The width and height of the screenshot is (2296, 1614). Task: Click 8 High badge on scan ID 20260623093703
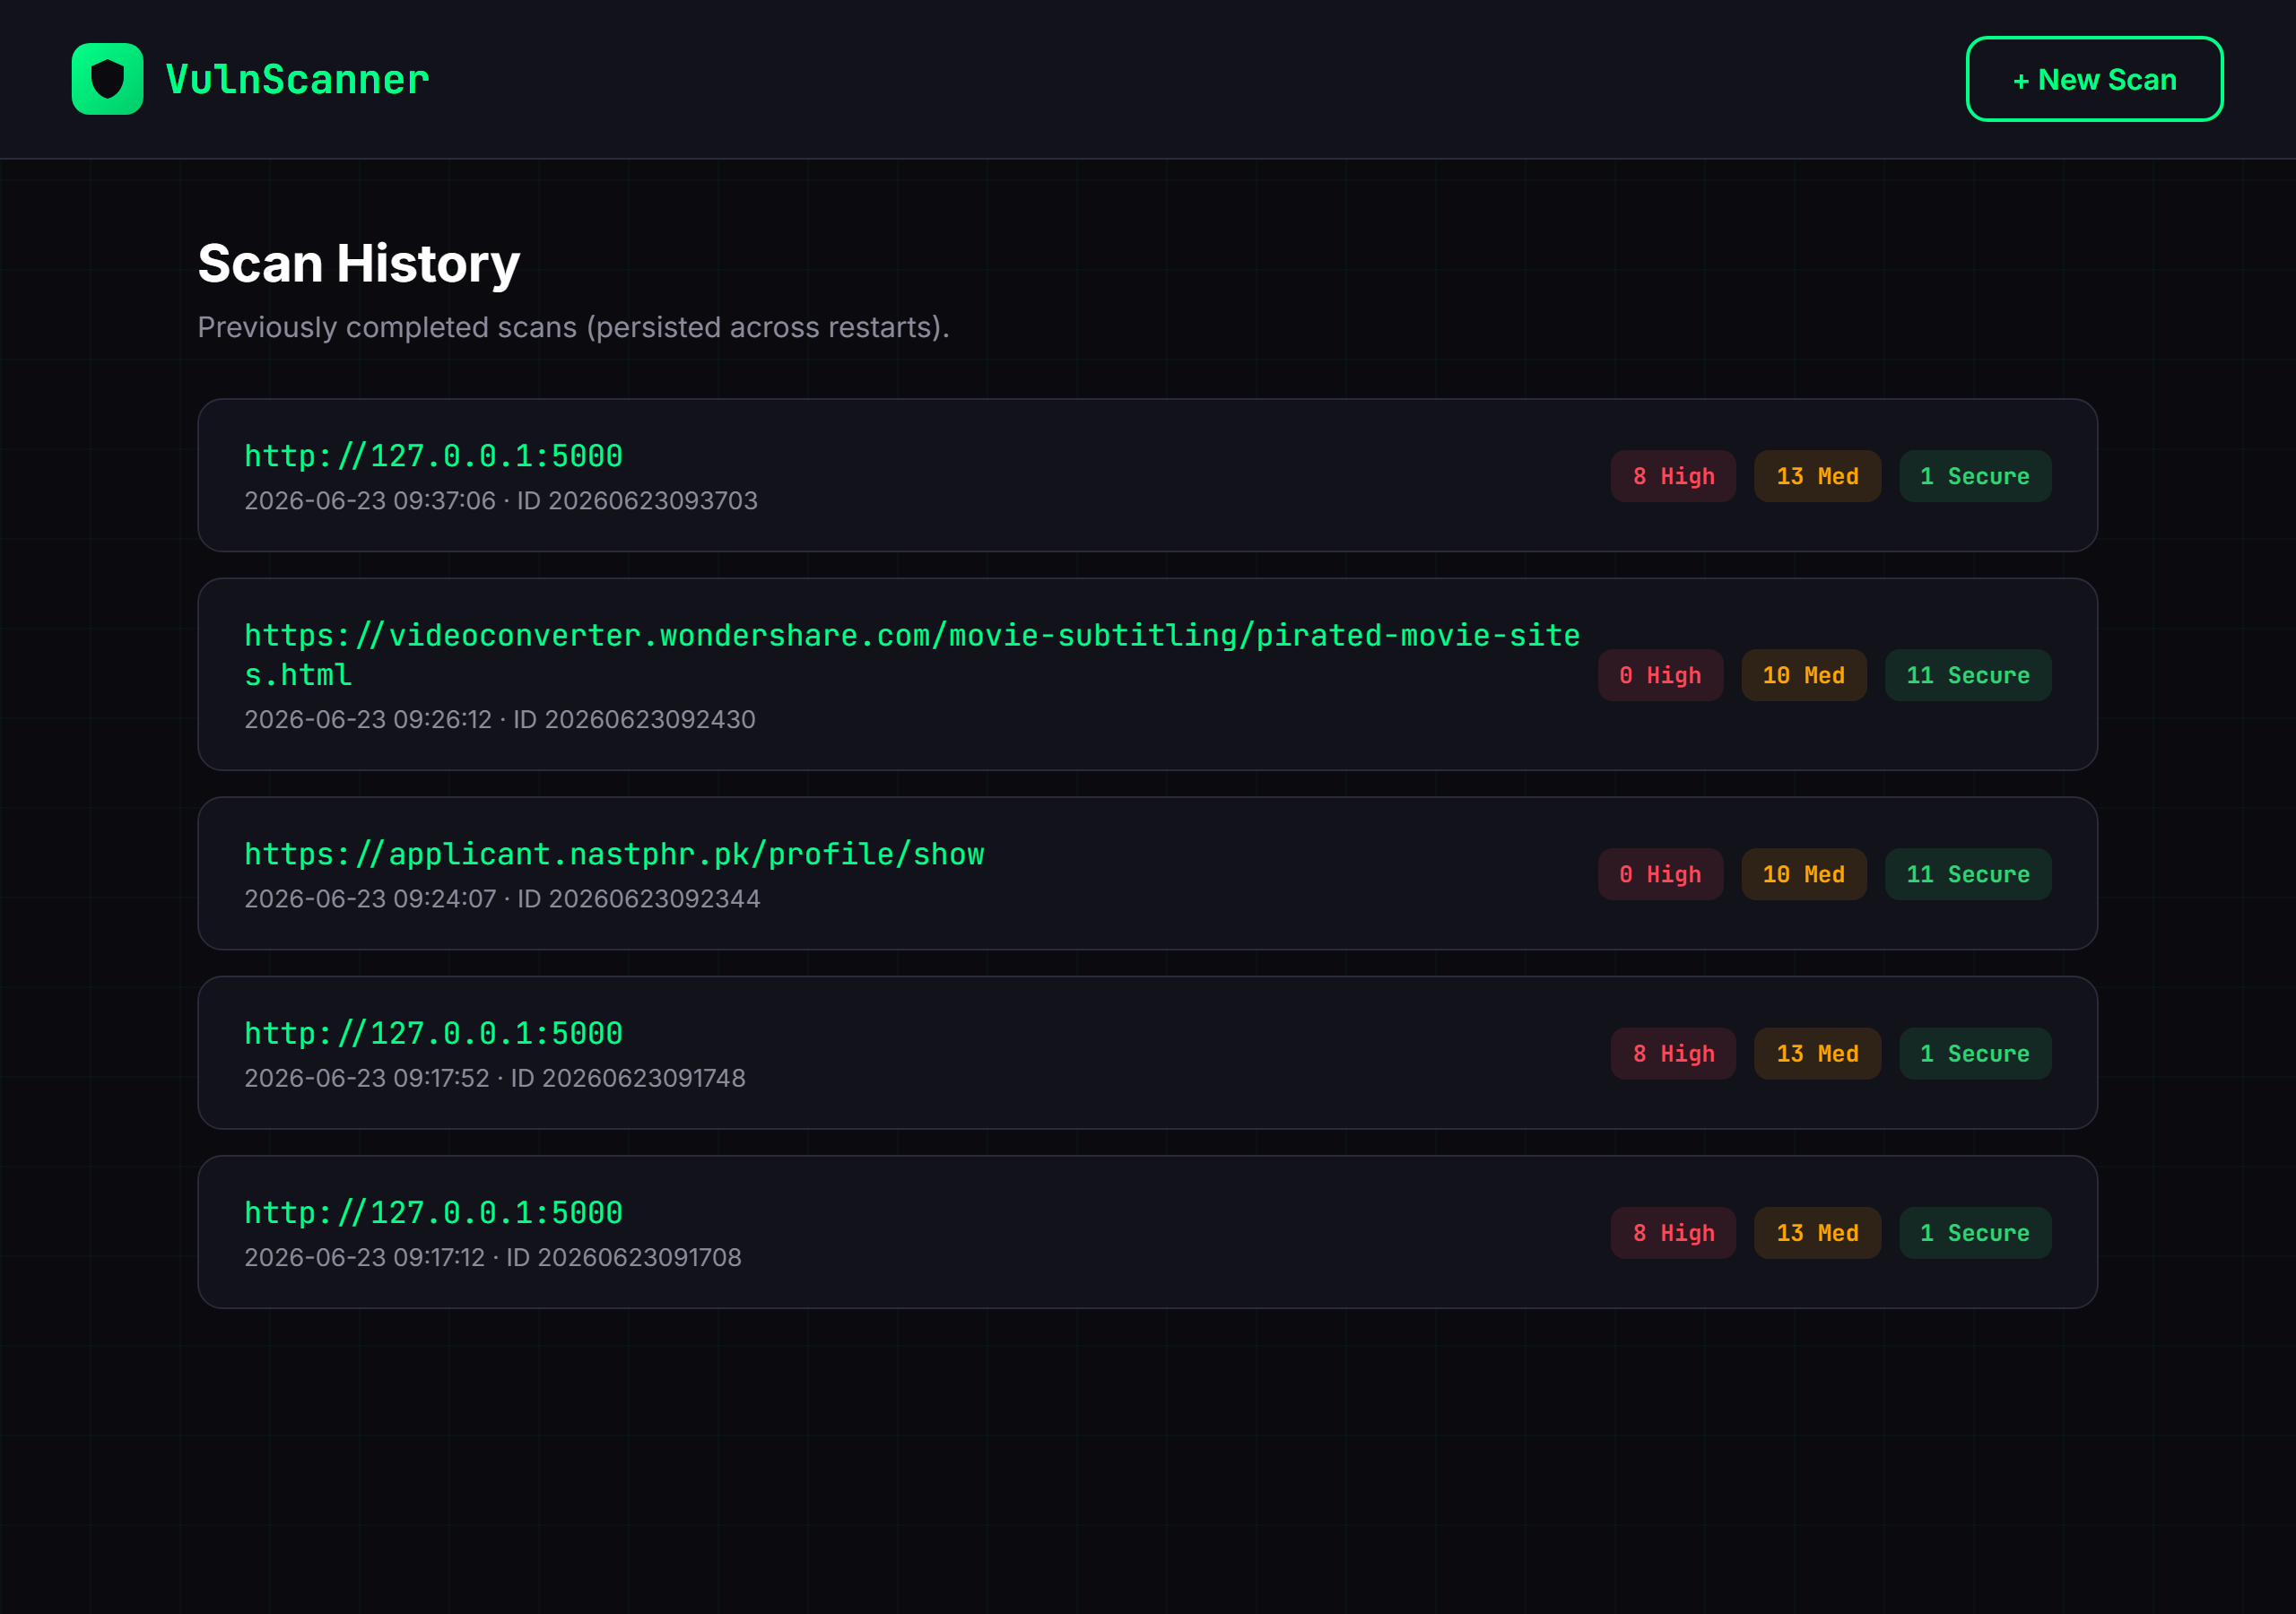(1673, 476)
